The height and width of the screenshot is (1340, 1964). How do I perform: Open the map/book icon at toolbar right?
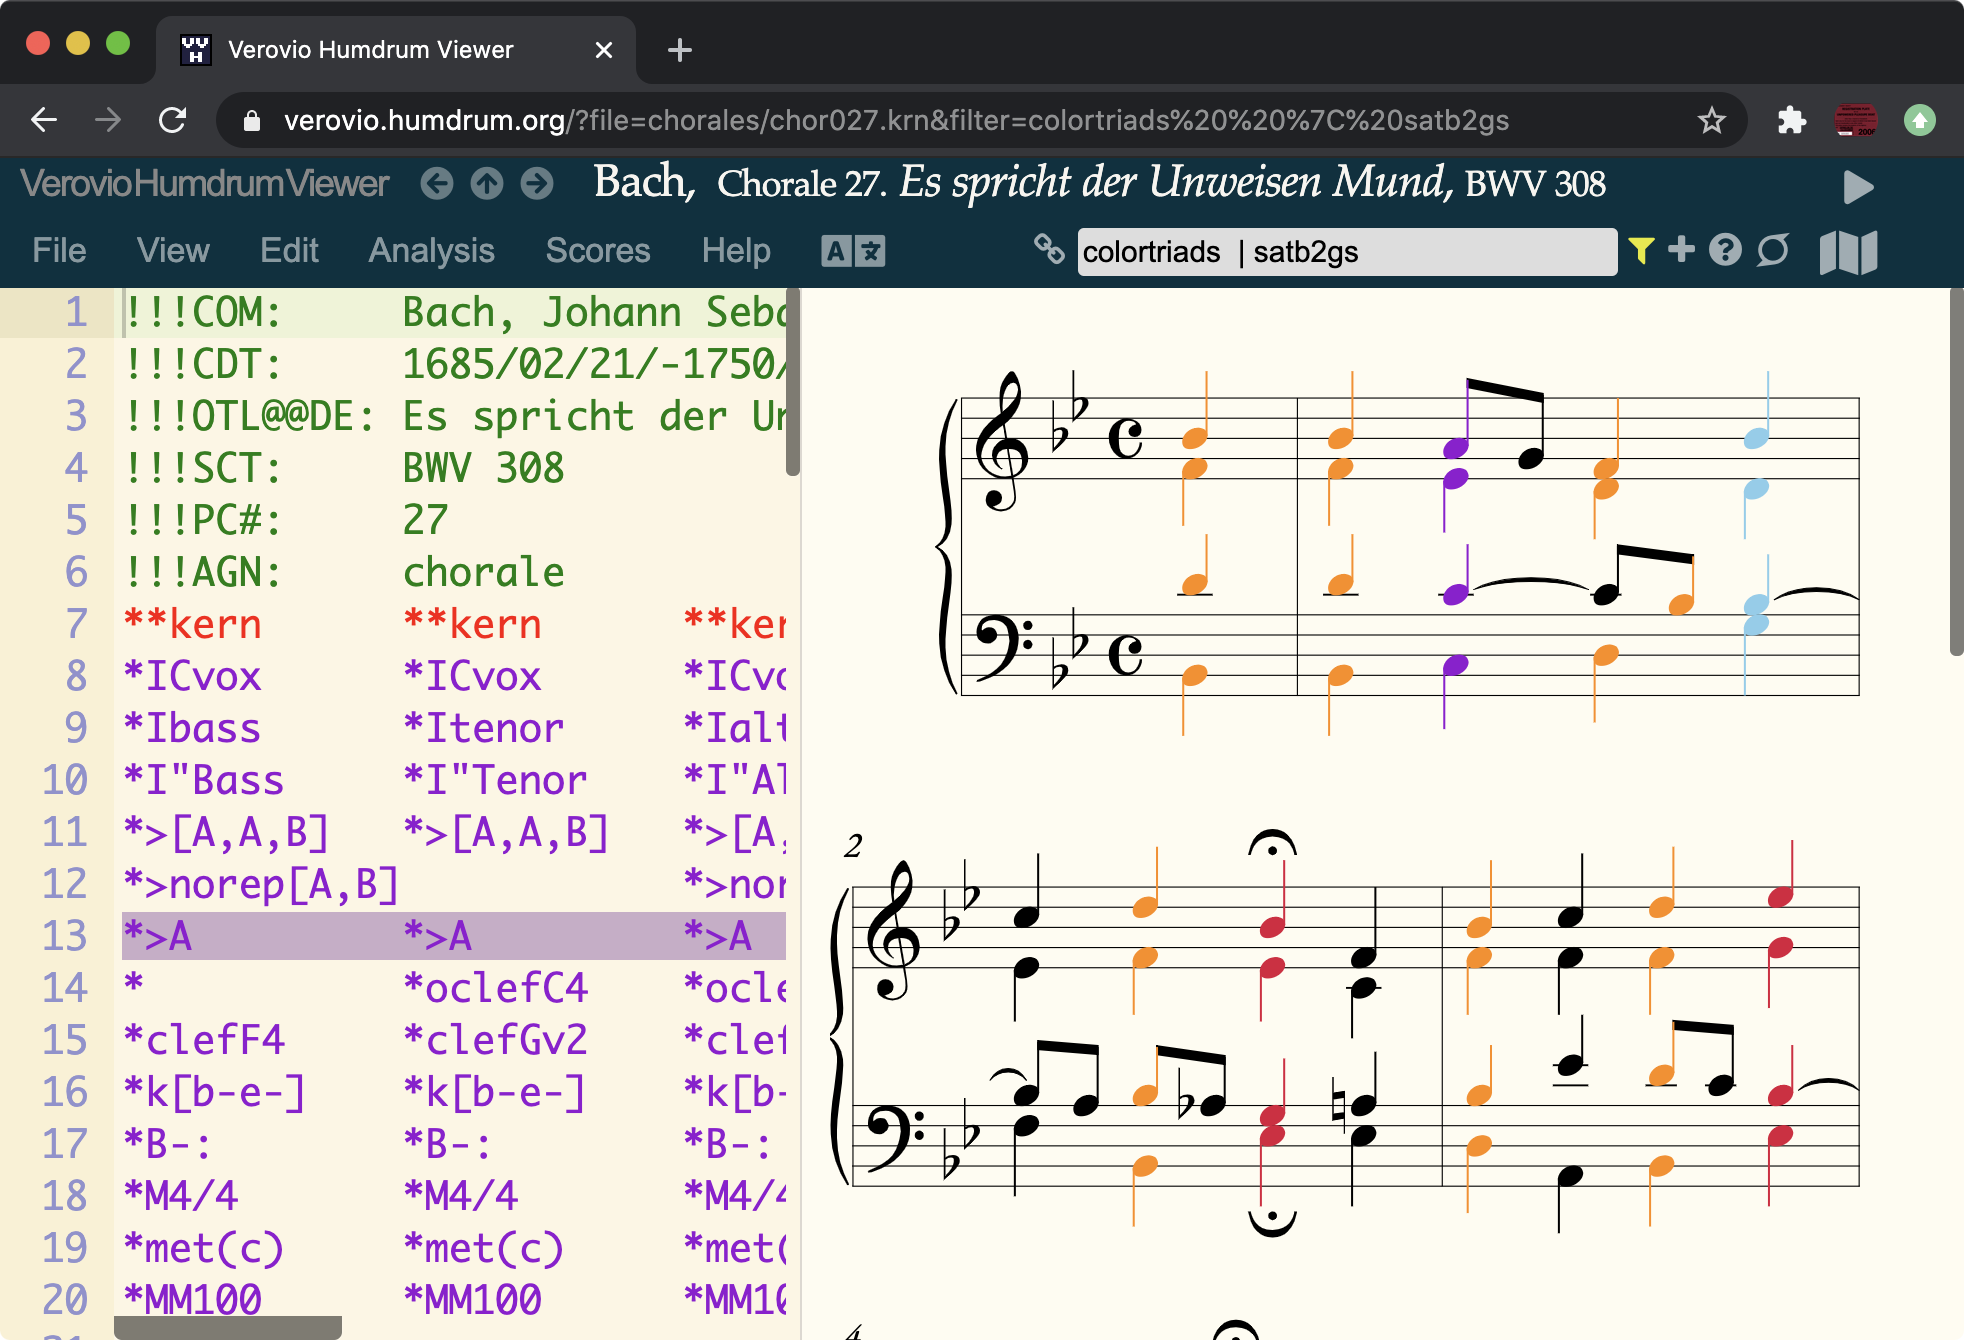[1849, 252]
